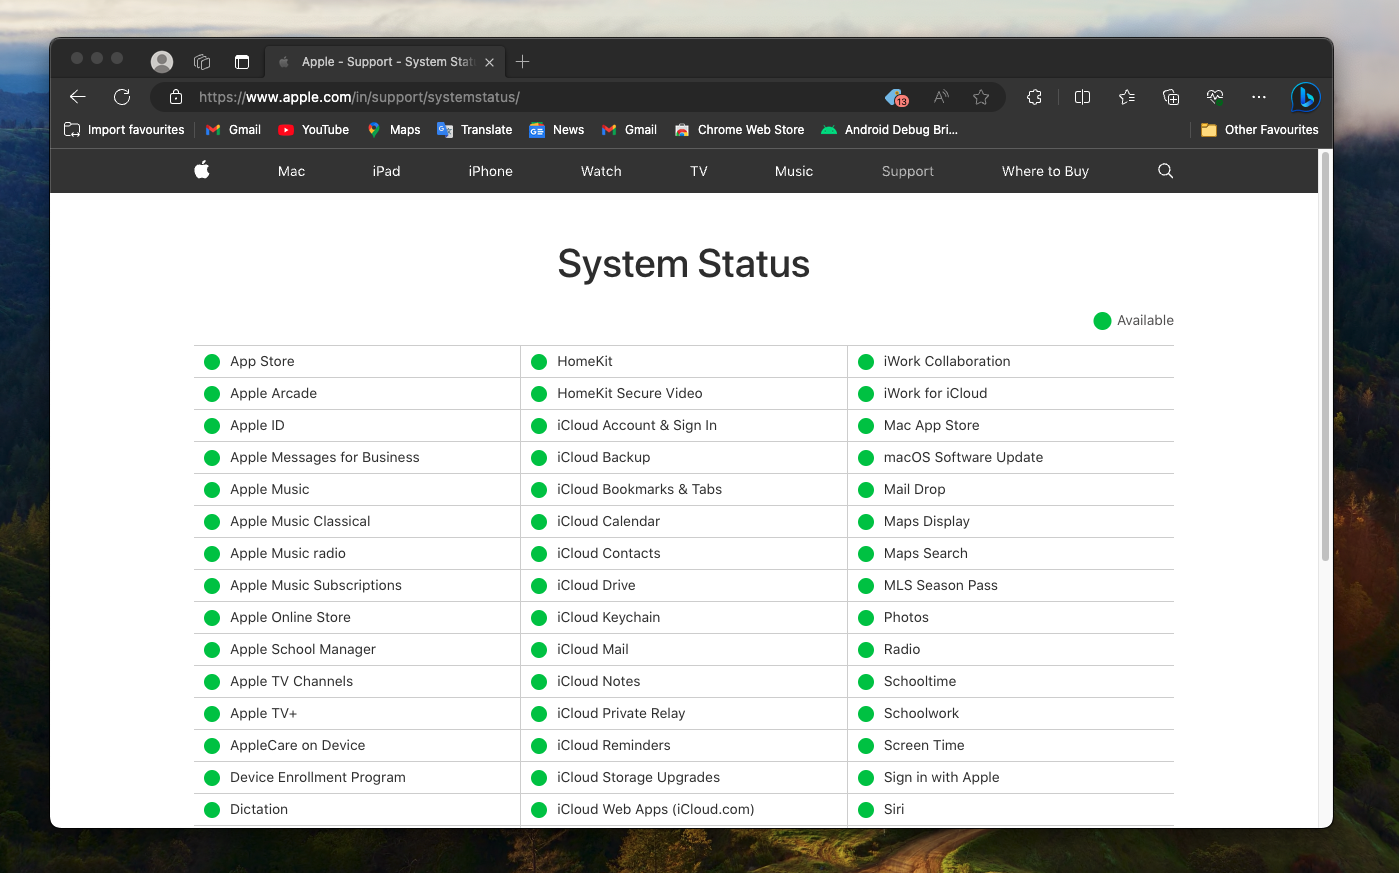
Task: Open a new tab with plus icon
Action: pos(522,62)
